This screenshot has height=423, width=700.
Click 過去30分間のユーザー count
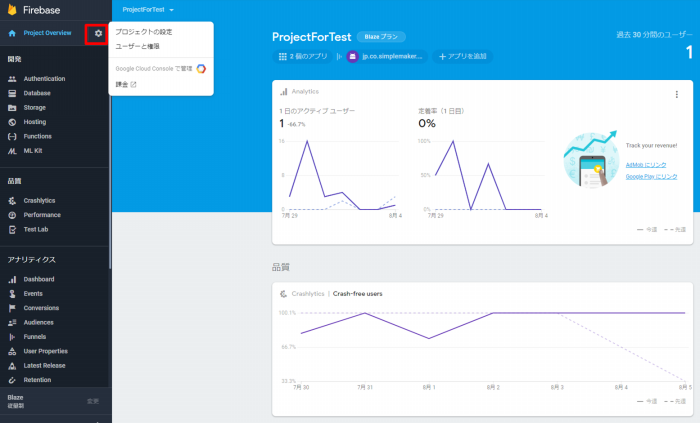pyautogui.click(x=689, y=53)
